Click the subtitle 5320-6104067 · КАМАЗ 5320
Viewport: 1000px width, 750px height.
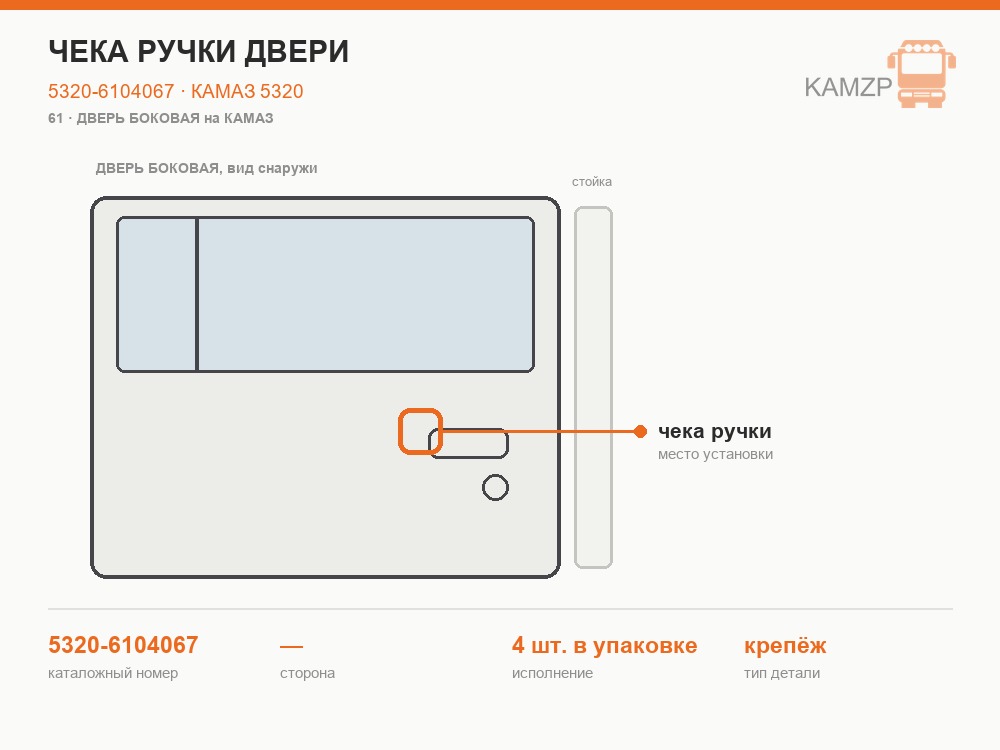click(175, 91)
